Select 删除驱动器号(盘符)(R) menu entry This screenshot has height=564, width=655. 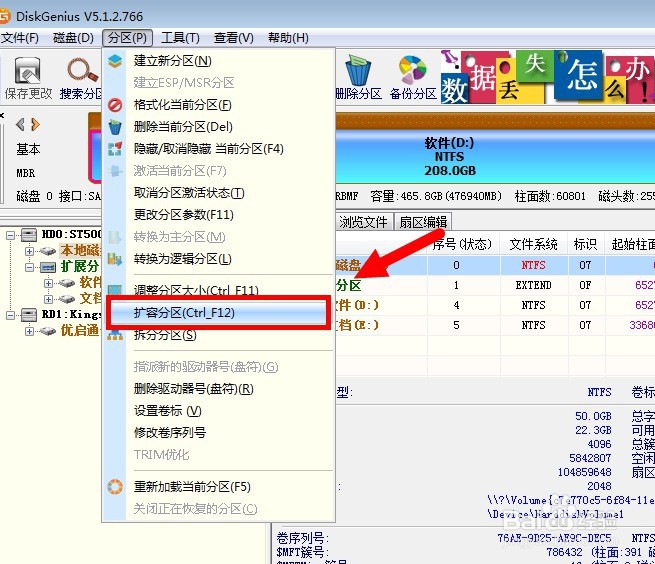218,389
